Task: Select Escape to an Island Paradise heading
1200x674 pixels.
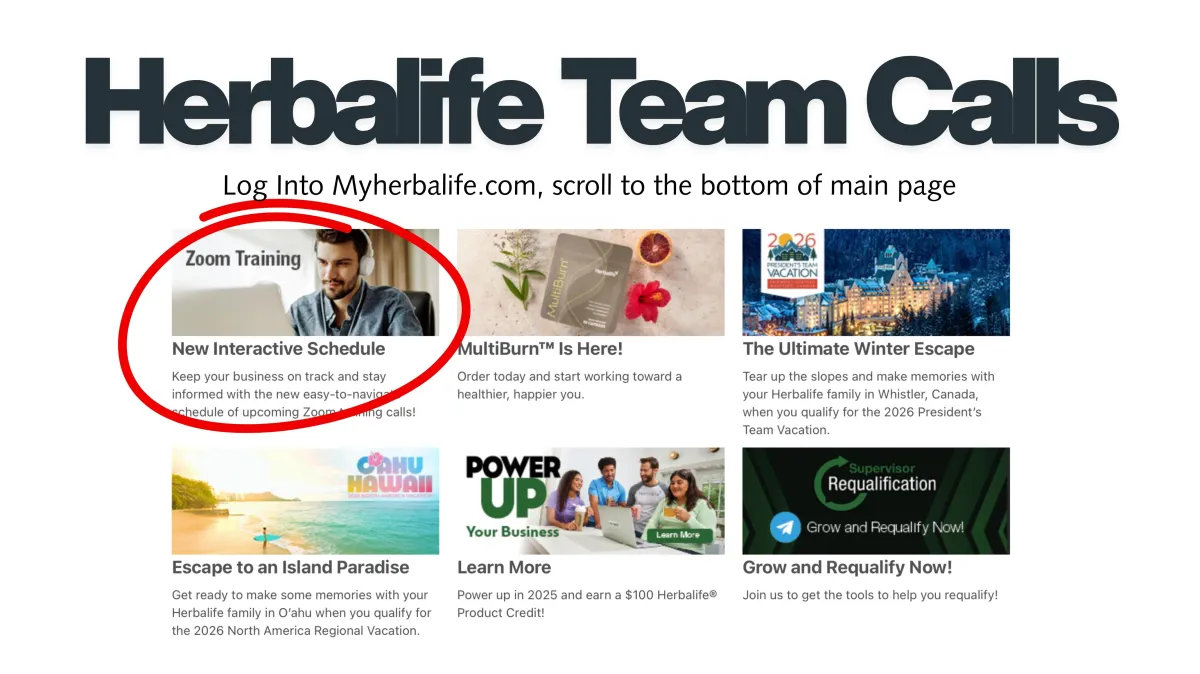Action: [x=290, y=567]
